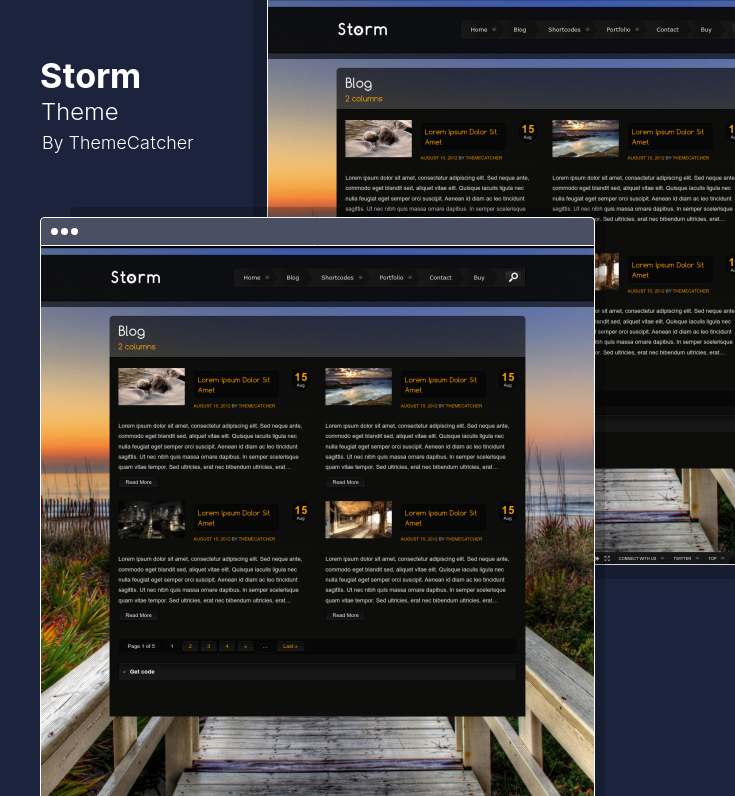The width and height of the screenshot is (735, 796).
Task: Open the sand rocks thumbnail in the back window
Action: 378,139
